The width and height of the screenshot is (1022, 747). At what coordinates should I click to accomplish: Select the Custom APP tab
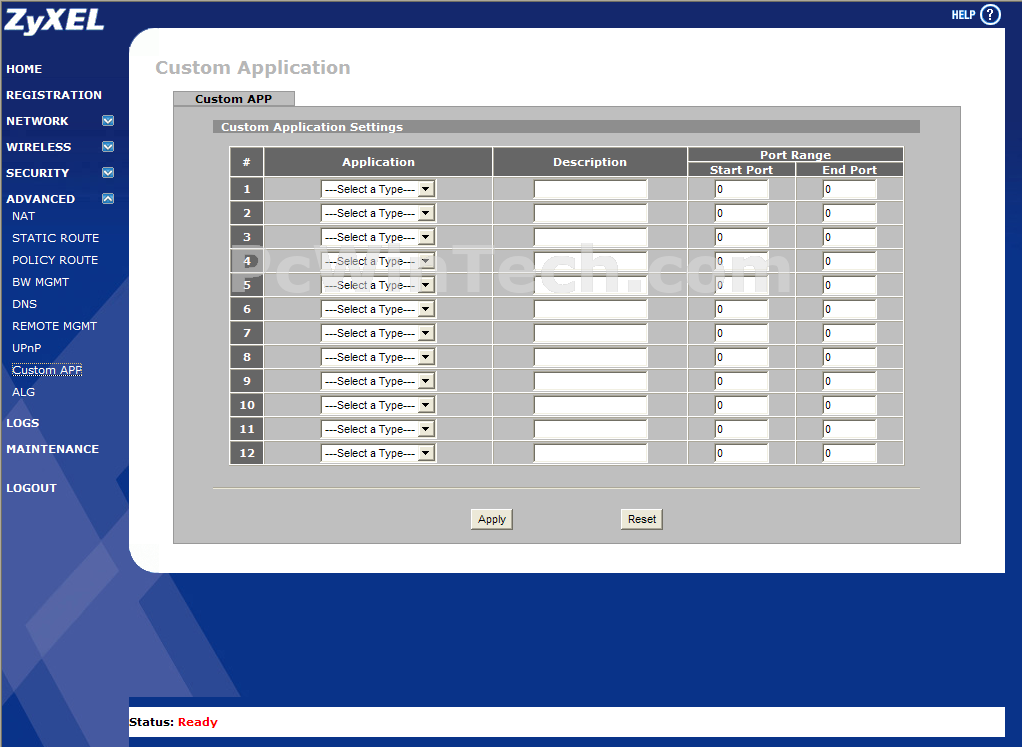(x=233, y=98)
